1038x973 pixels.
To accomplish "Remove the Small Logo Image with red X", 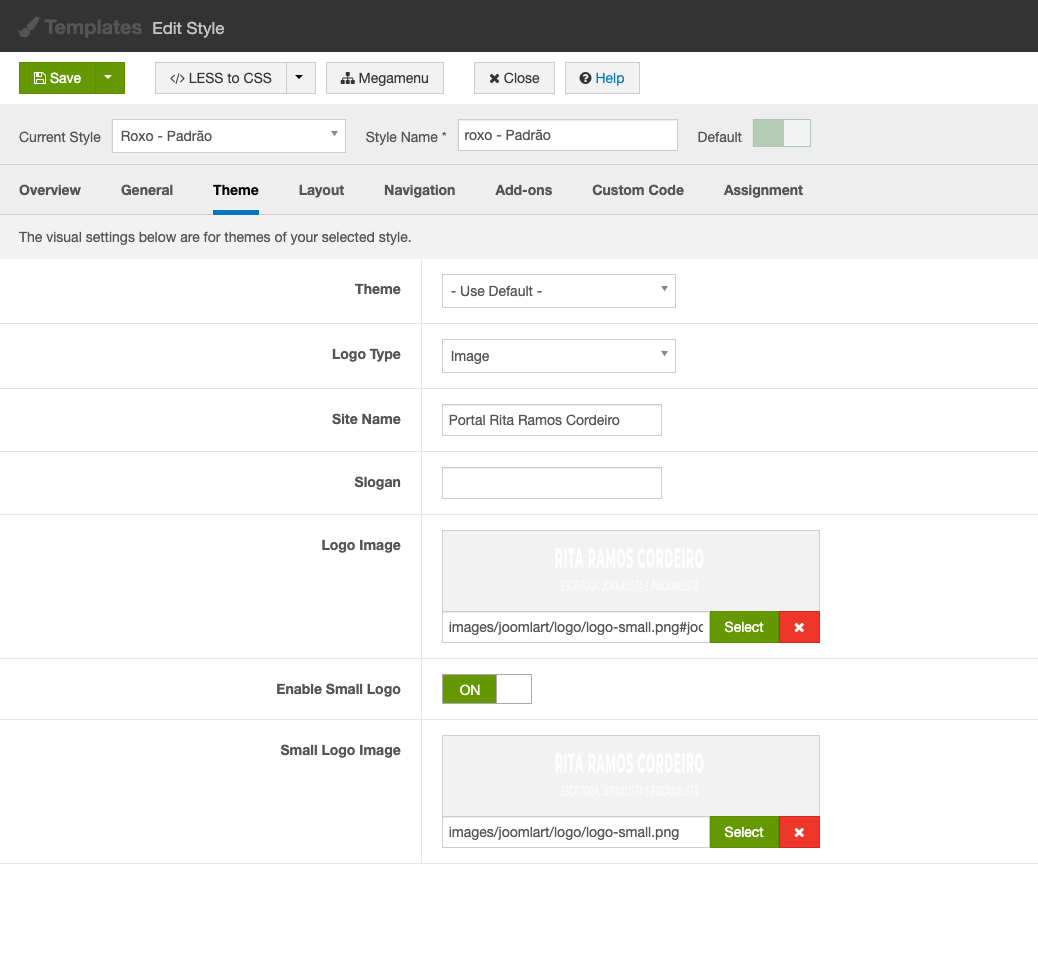I will pos(799,832).
